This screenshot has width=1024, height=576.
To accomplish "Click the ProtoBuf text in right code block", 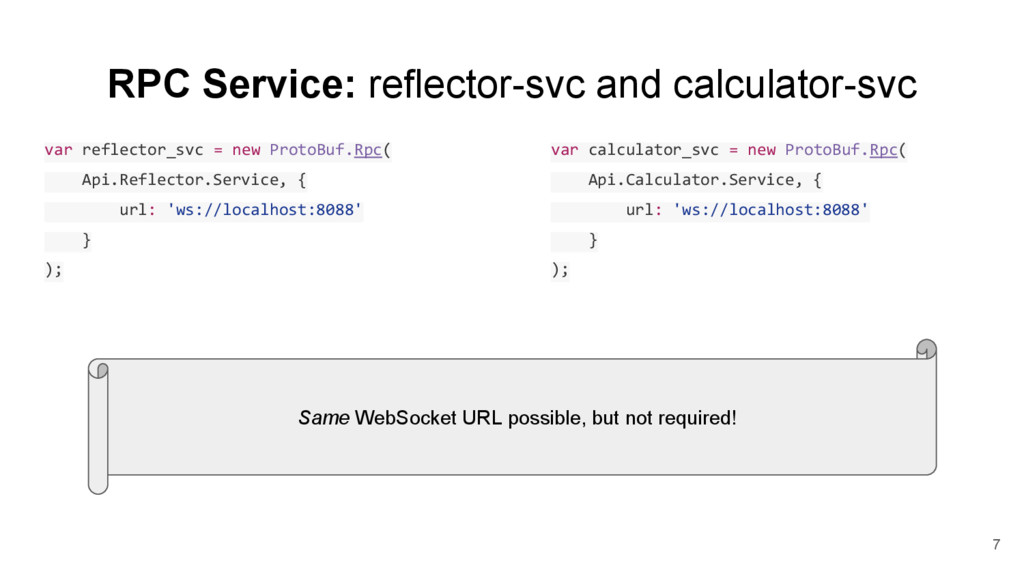I will [x=822, y=150].
